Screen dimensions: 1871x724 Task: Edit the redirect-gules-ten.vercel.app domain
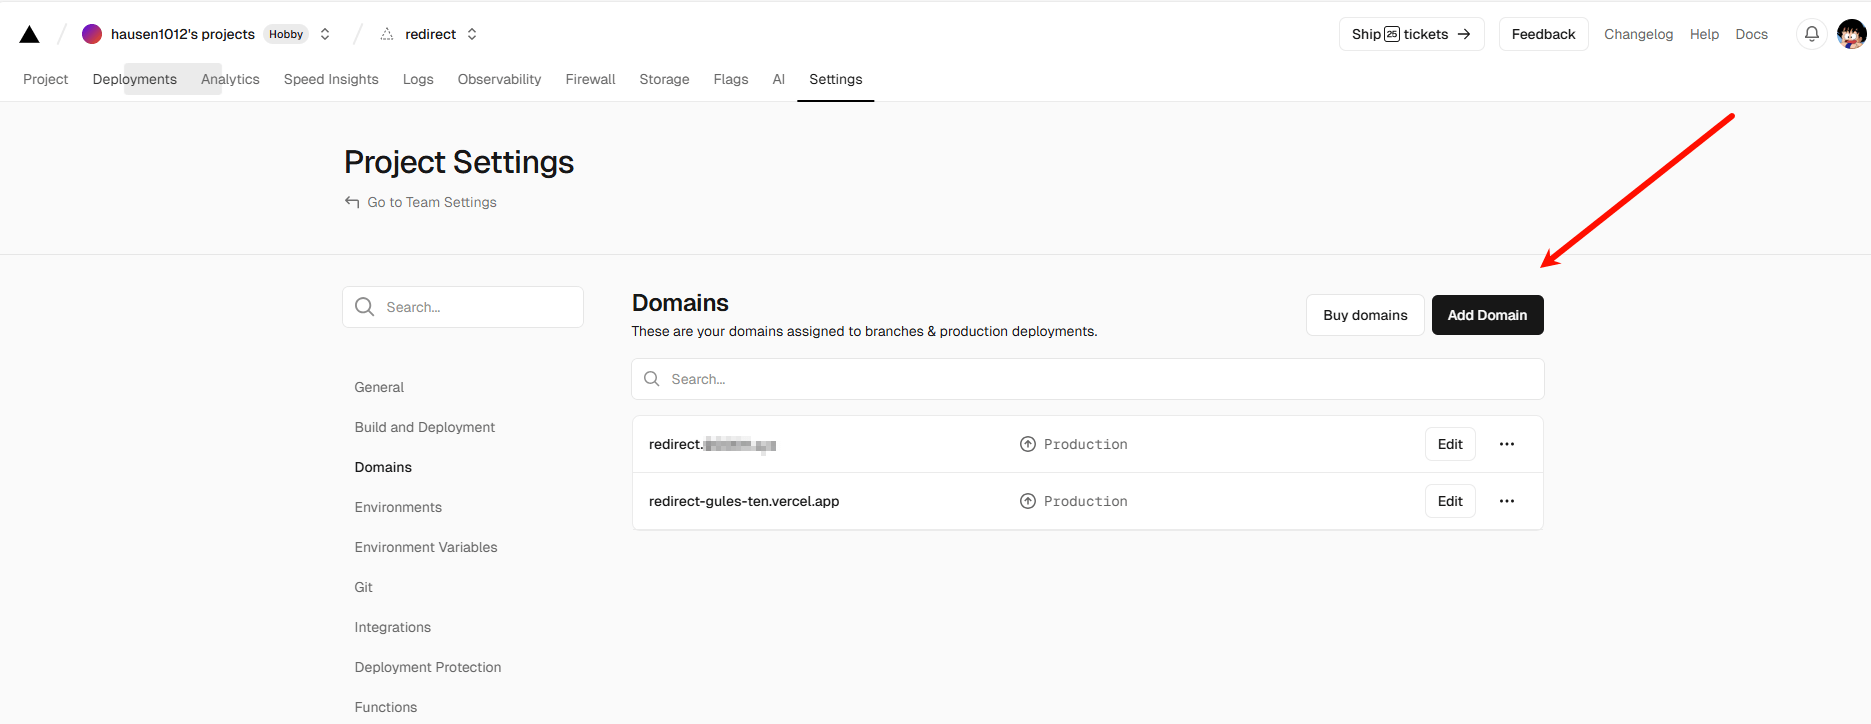coord(1449,501)
